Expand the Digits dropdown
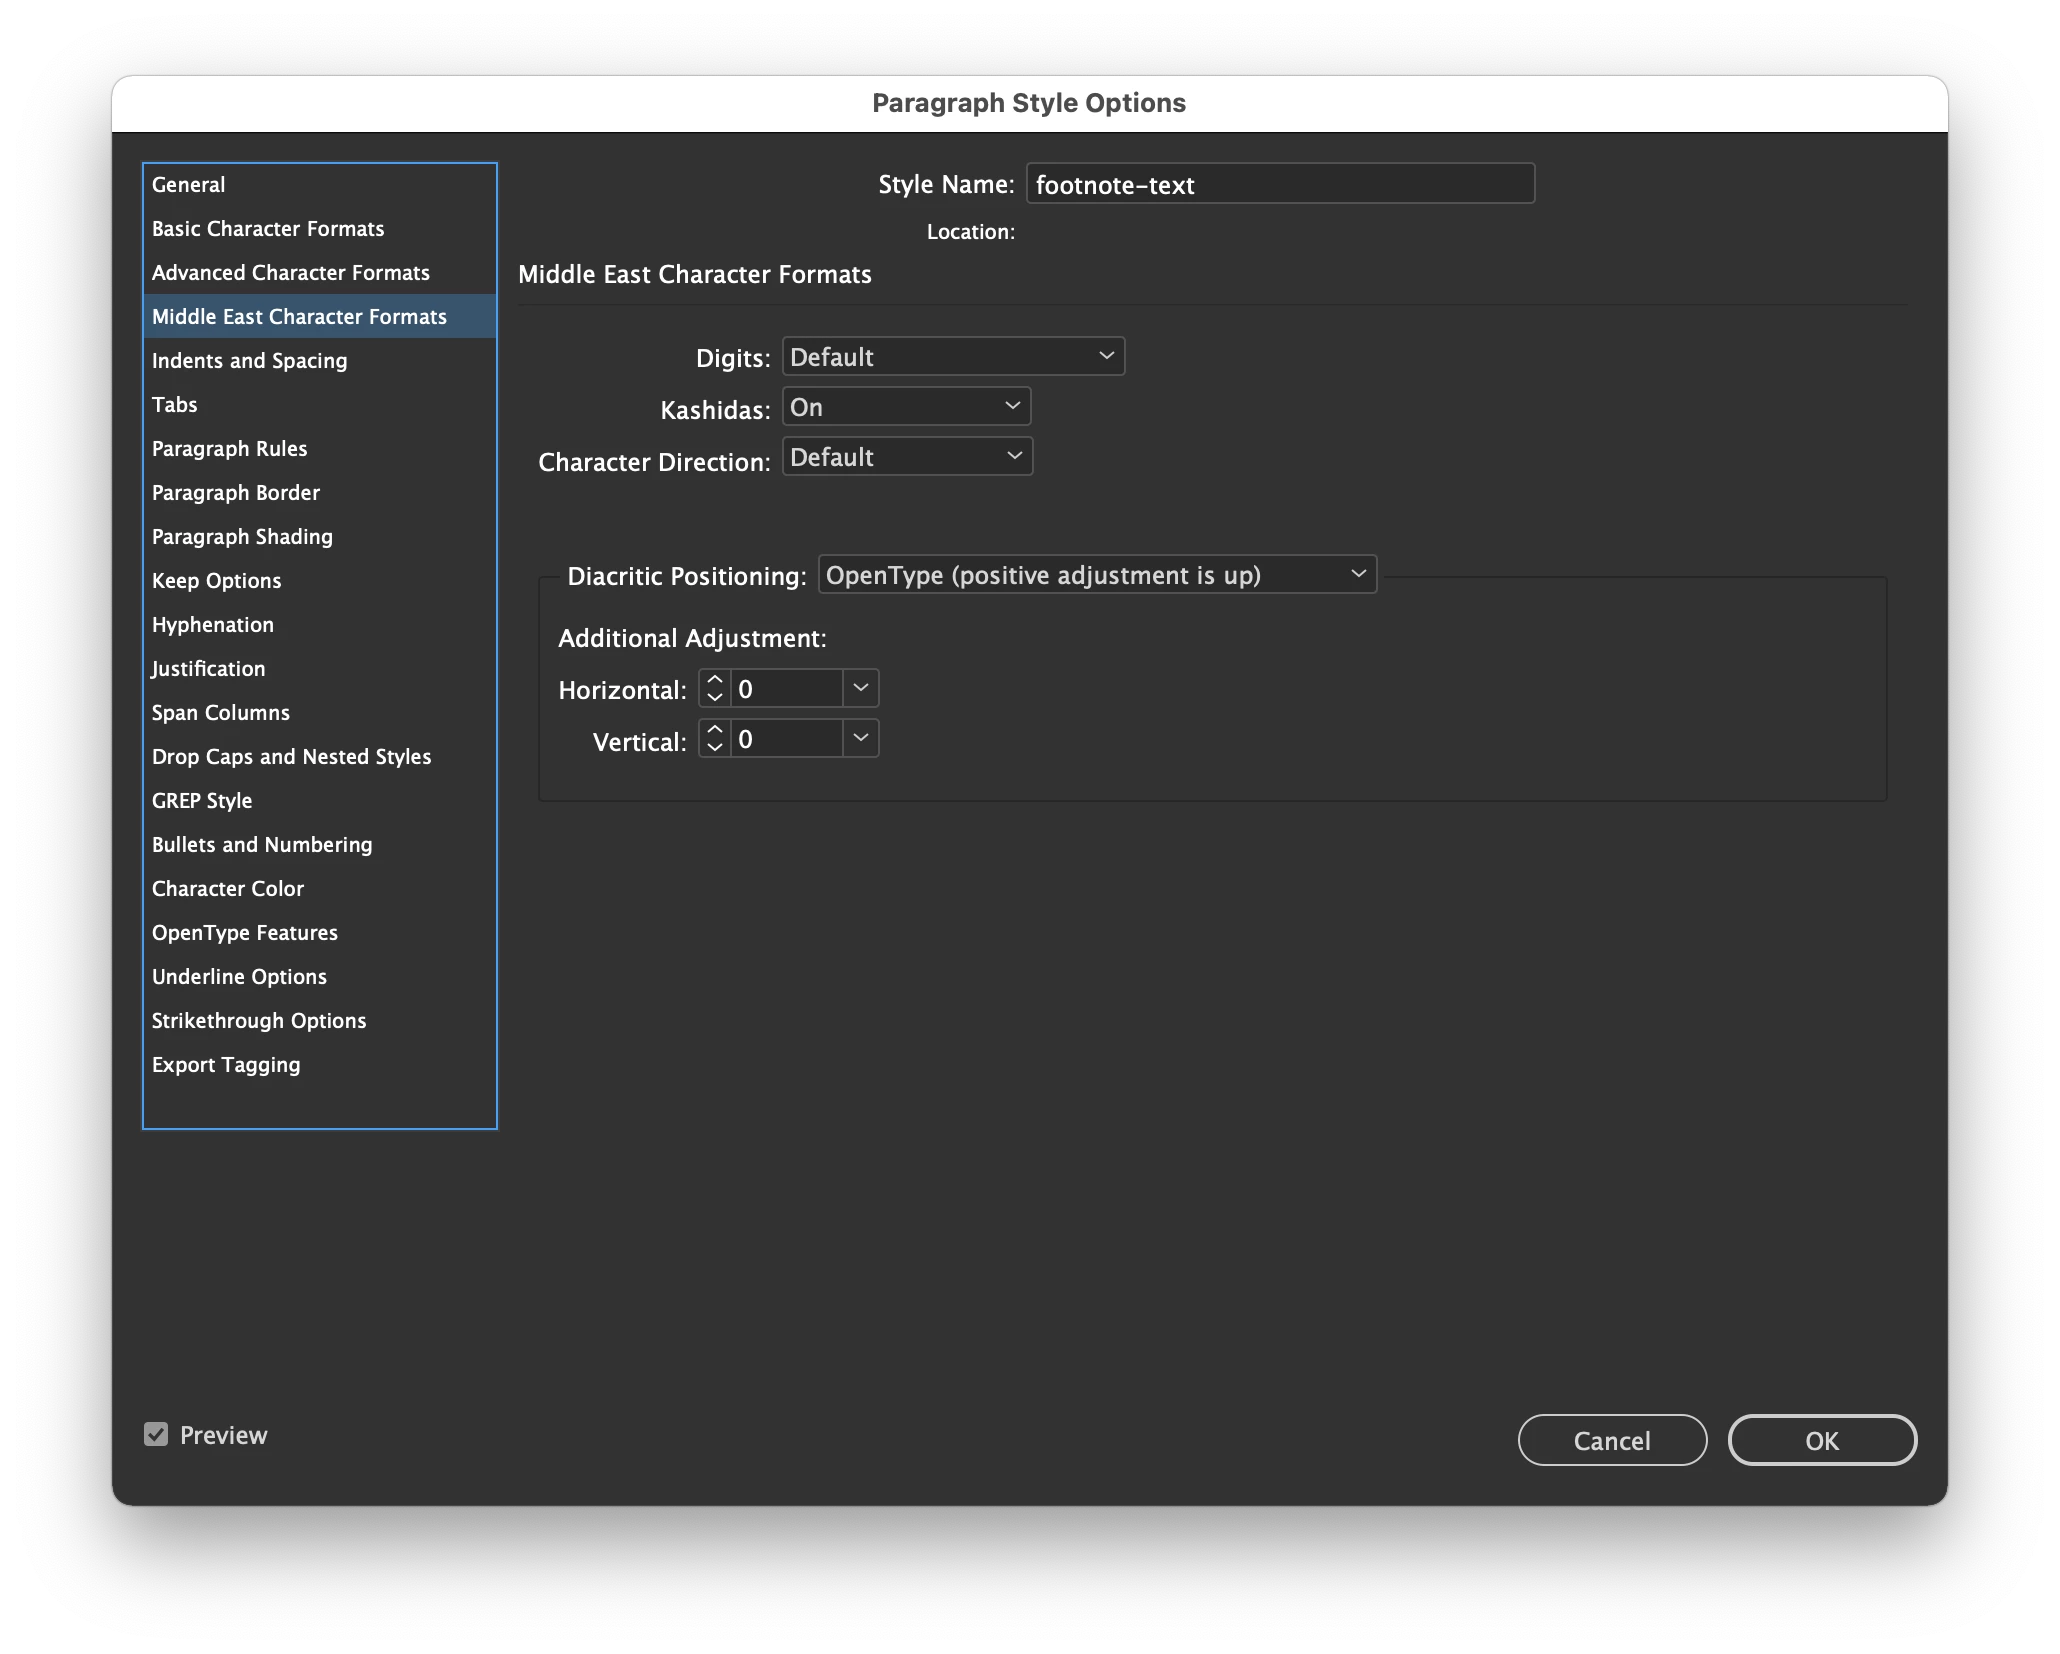Image resolution: width=2060 pixels, height=1654 pixels. (953, 357)
